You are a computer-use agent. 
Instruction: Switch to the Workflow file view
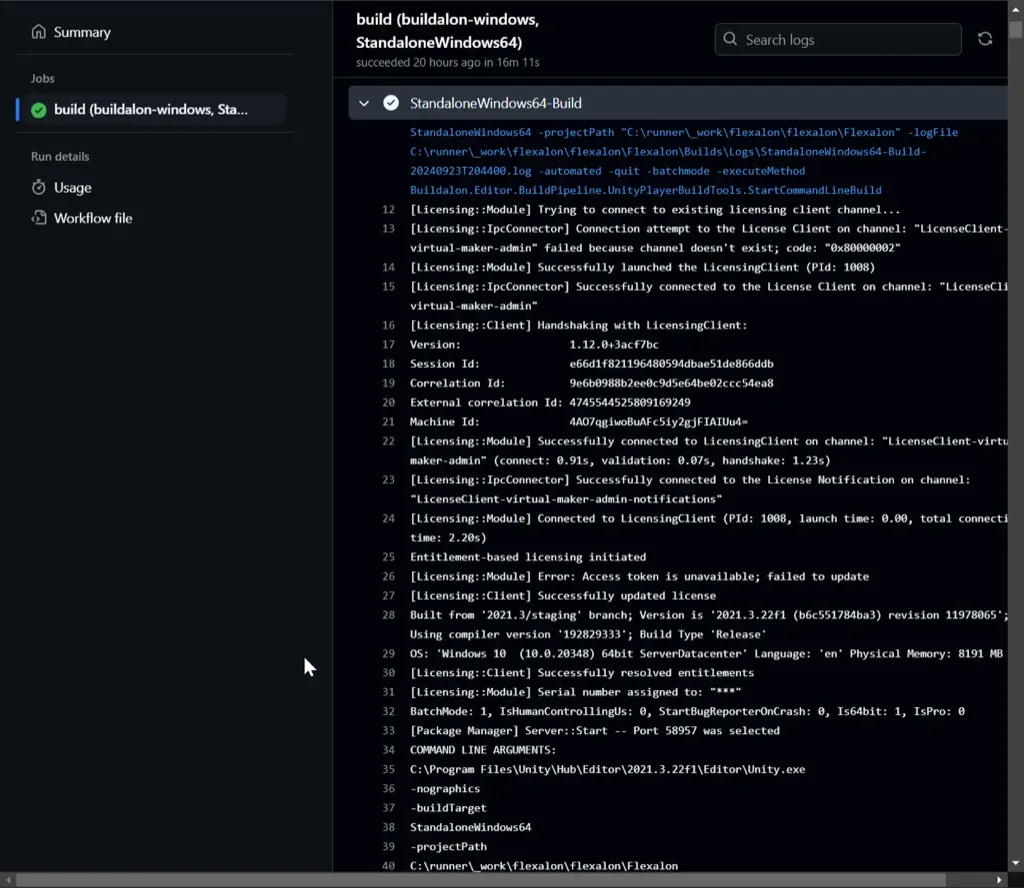92,217
